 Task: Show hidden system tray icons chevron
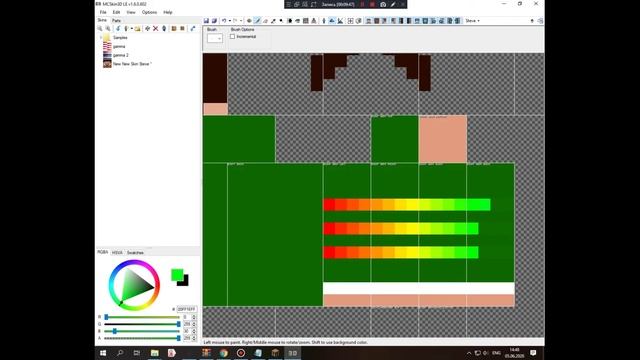click(x=469, y=353)
